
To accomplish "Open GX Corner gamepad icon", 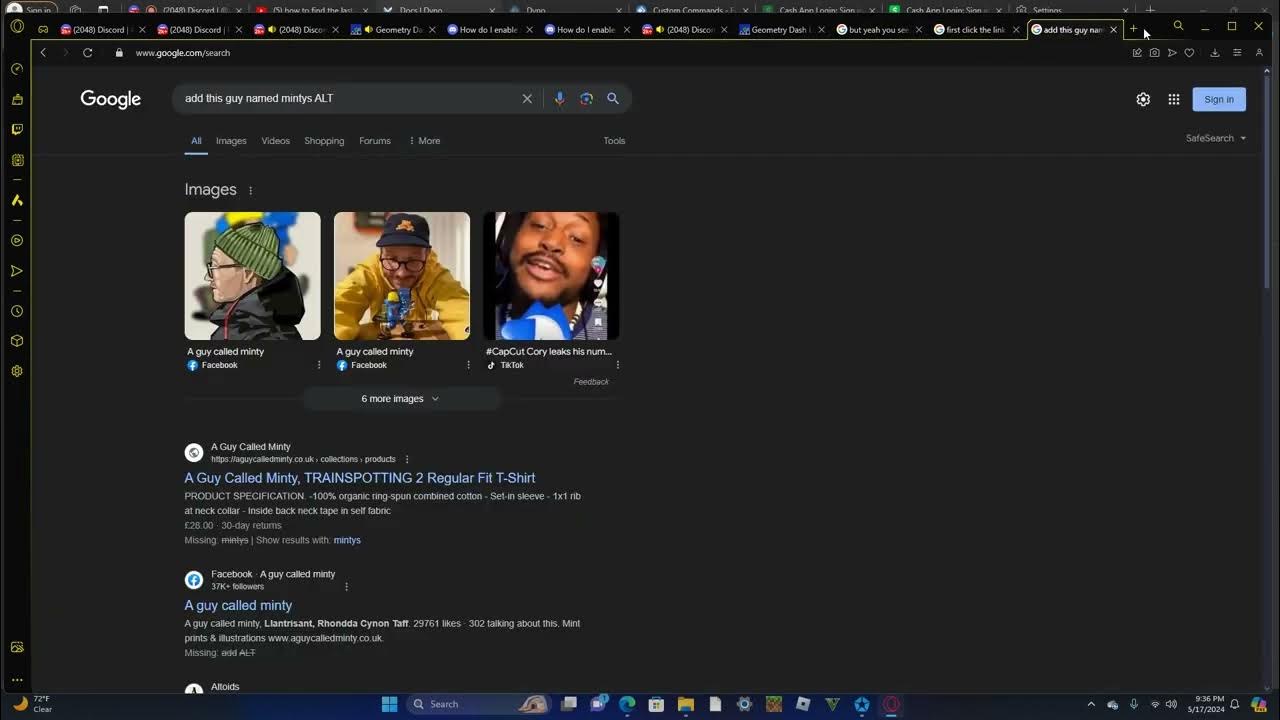I will coord(43,29).
